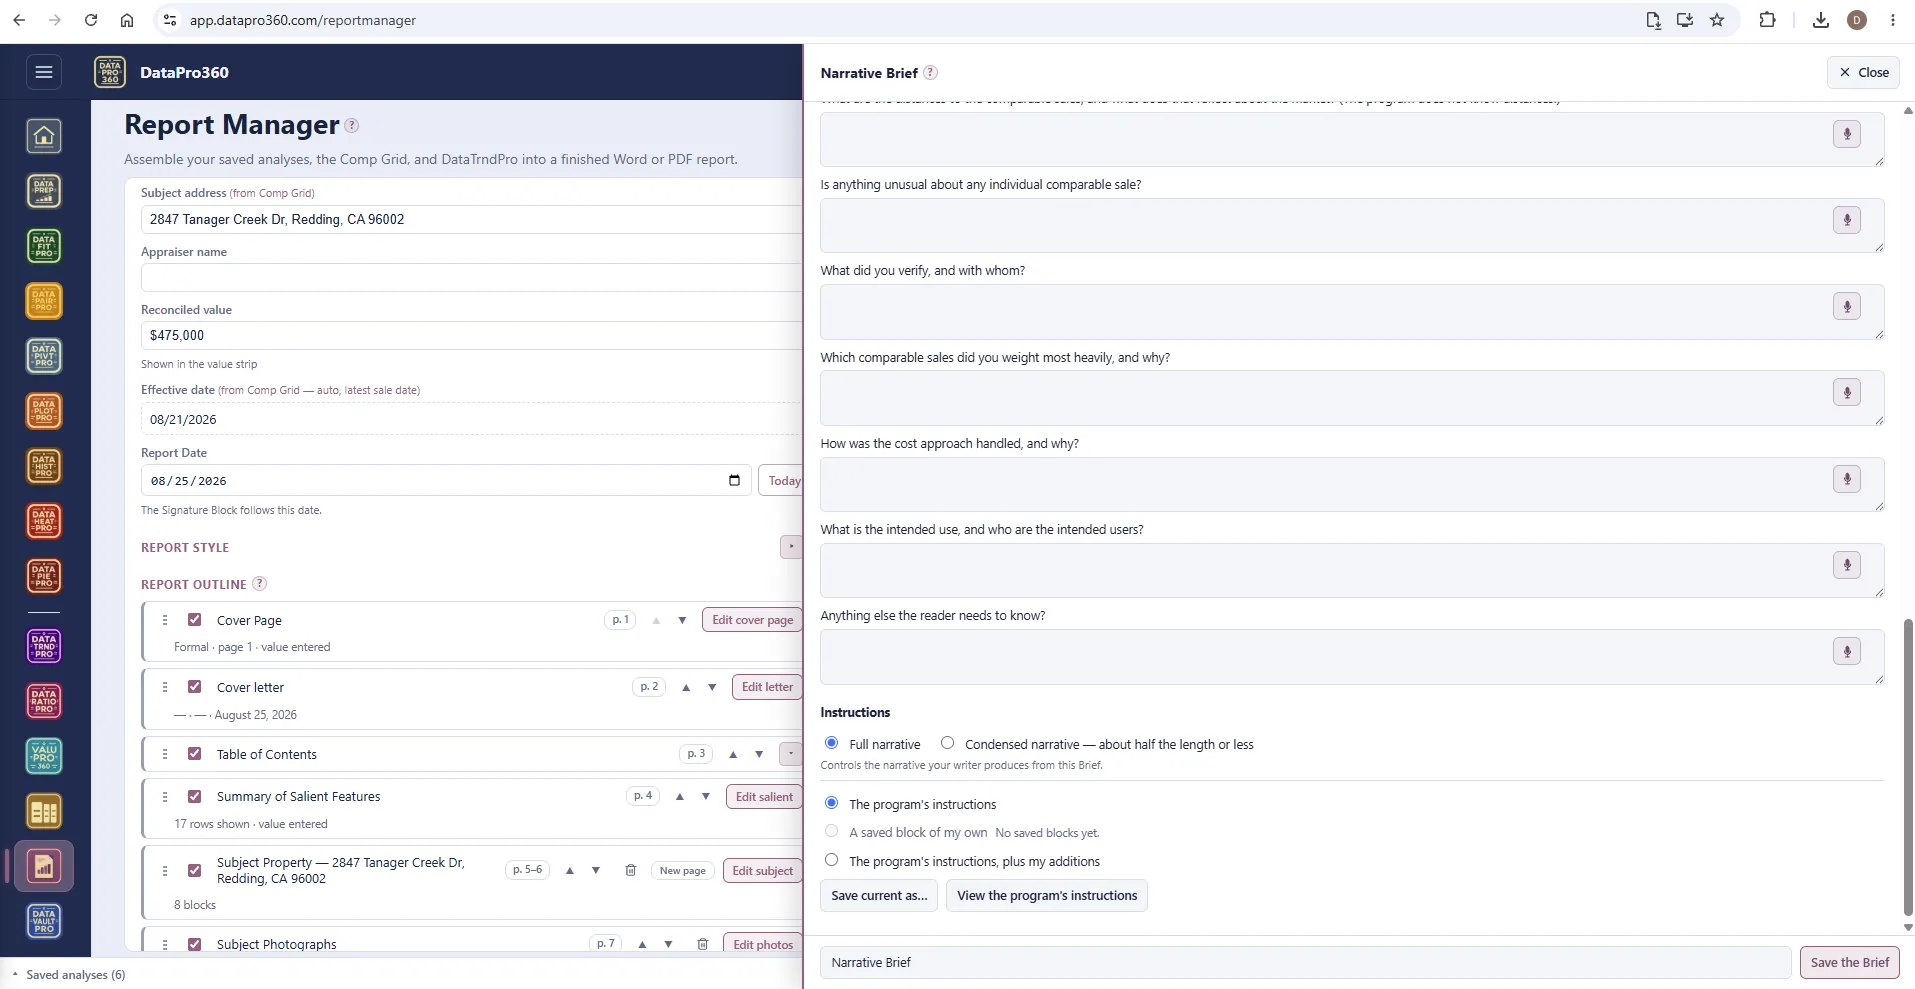Viewport: 1915px width, 989px height.
Task: Open the help icon beside Report Outline
Action: coord(259,584)
